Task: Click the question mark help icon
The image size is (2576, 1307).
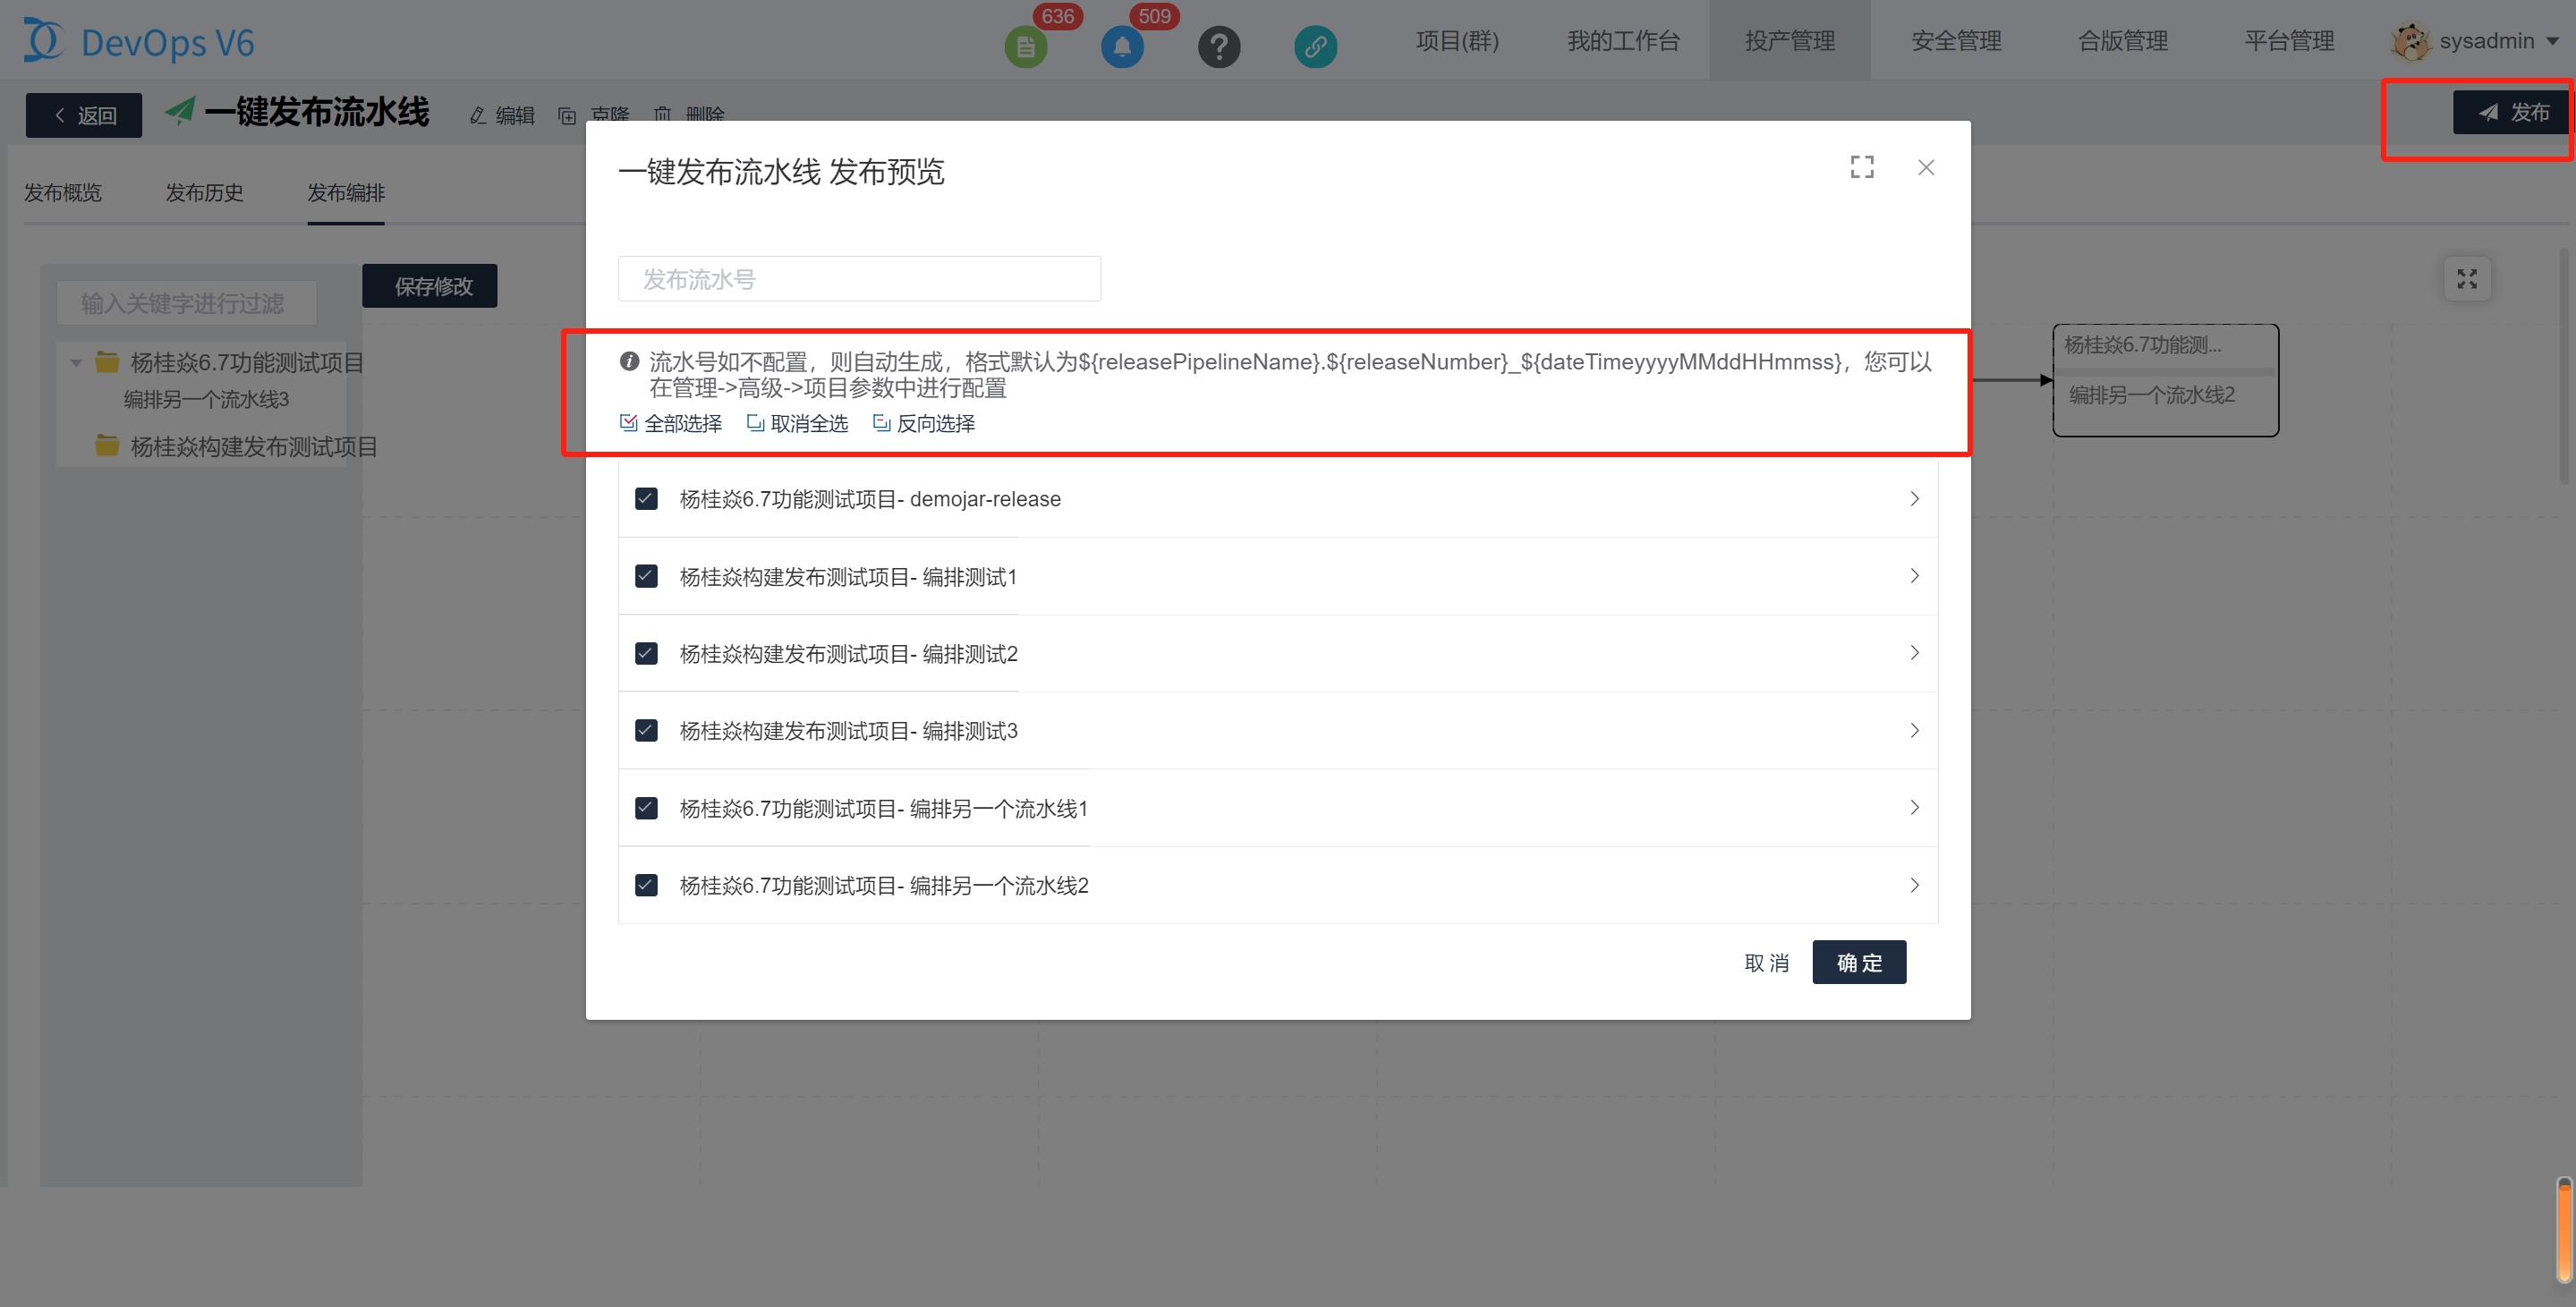Action: pos(1218,46)
